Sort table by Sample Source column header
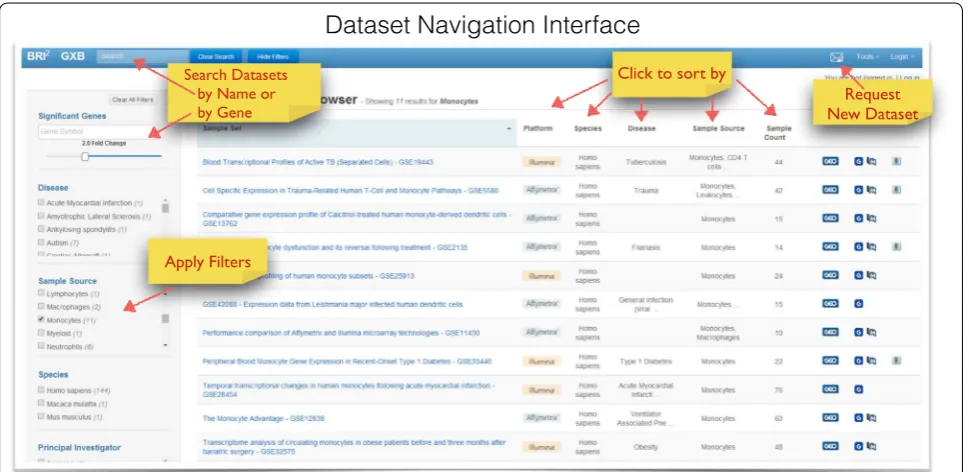Image resolution: width=969 pixels, height=472 pixels. 719,129
